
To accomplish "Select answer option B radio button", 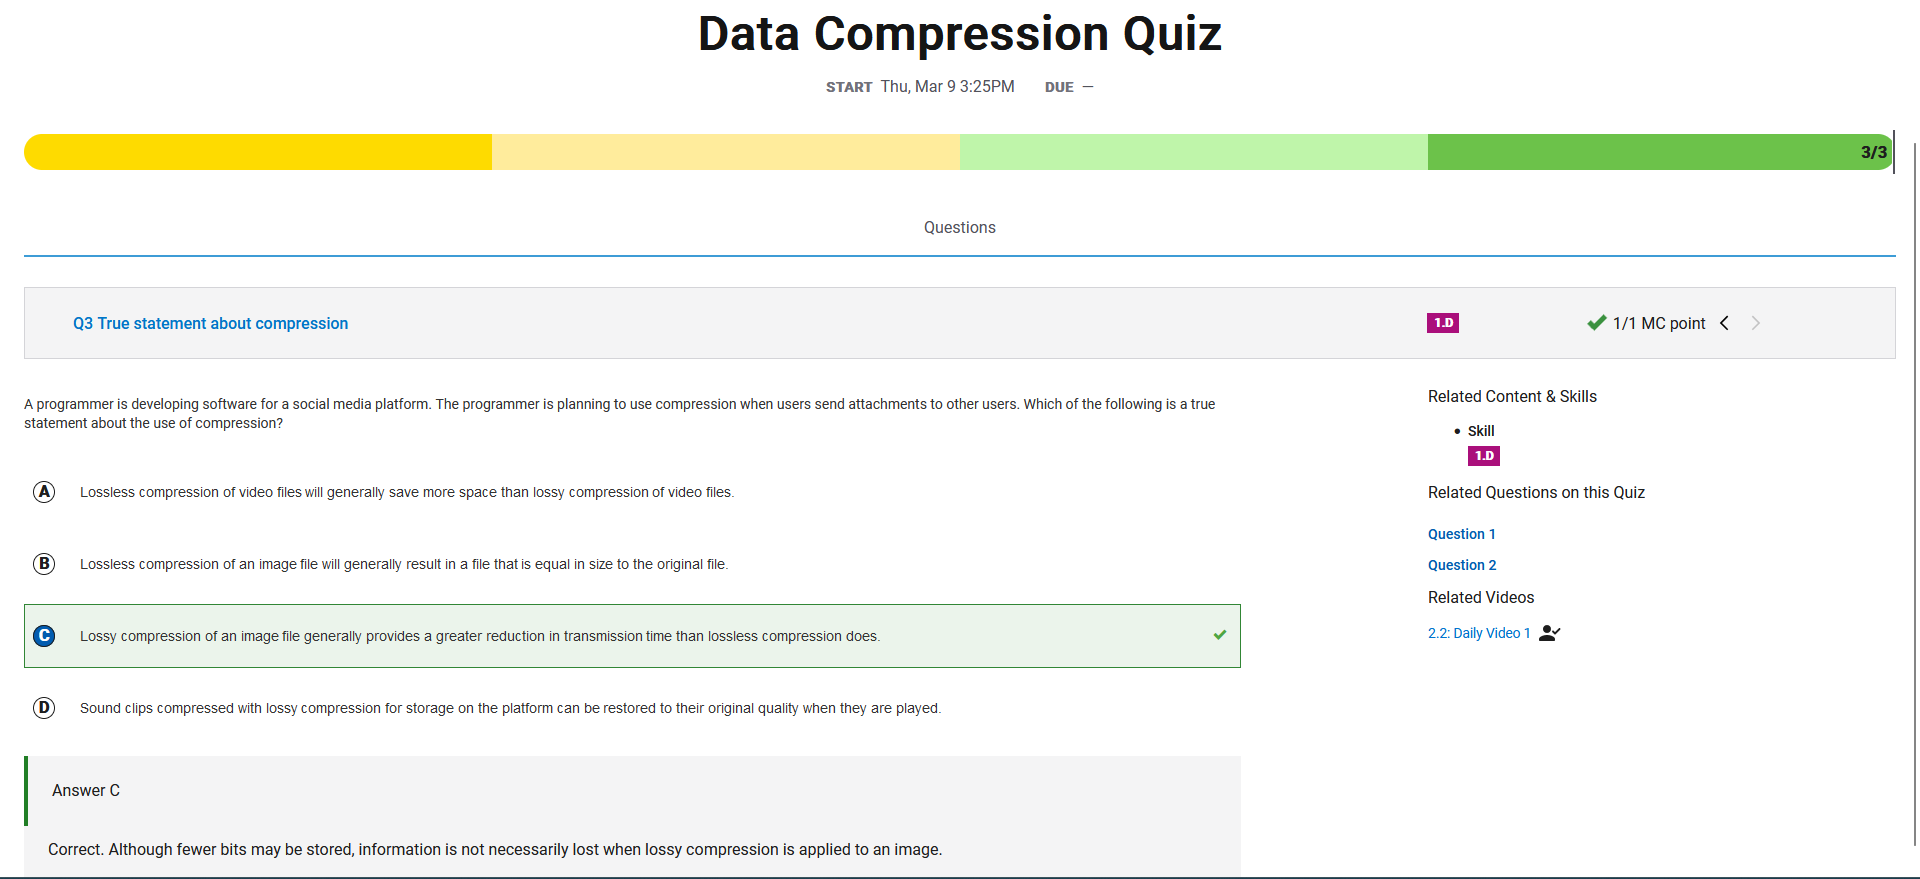I will [44, 564].
